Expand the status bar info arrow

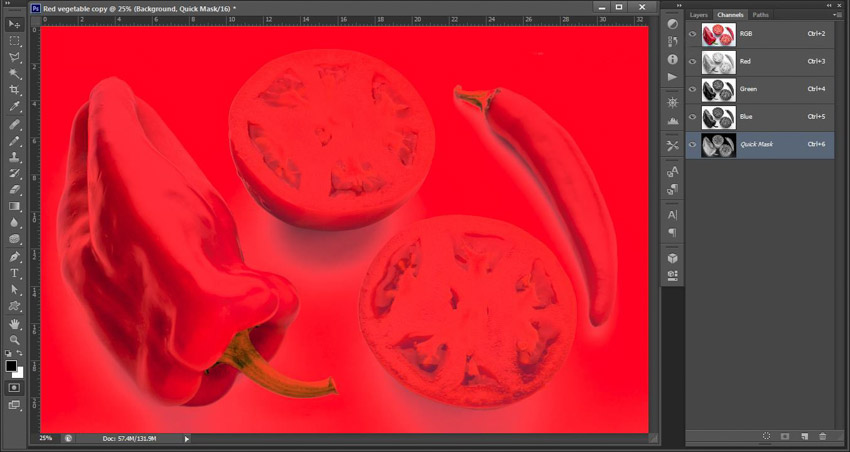[186, 438]
